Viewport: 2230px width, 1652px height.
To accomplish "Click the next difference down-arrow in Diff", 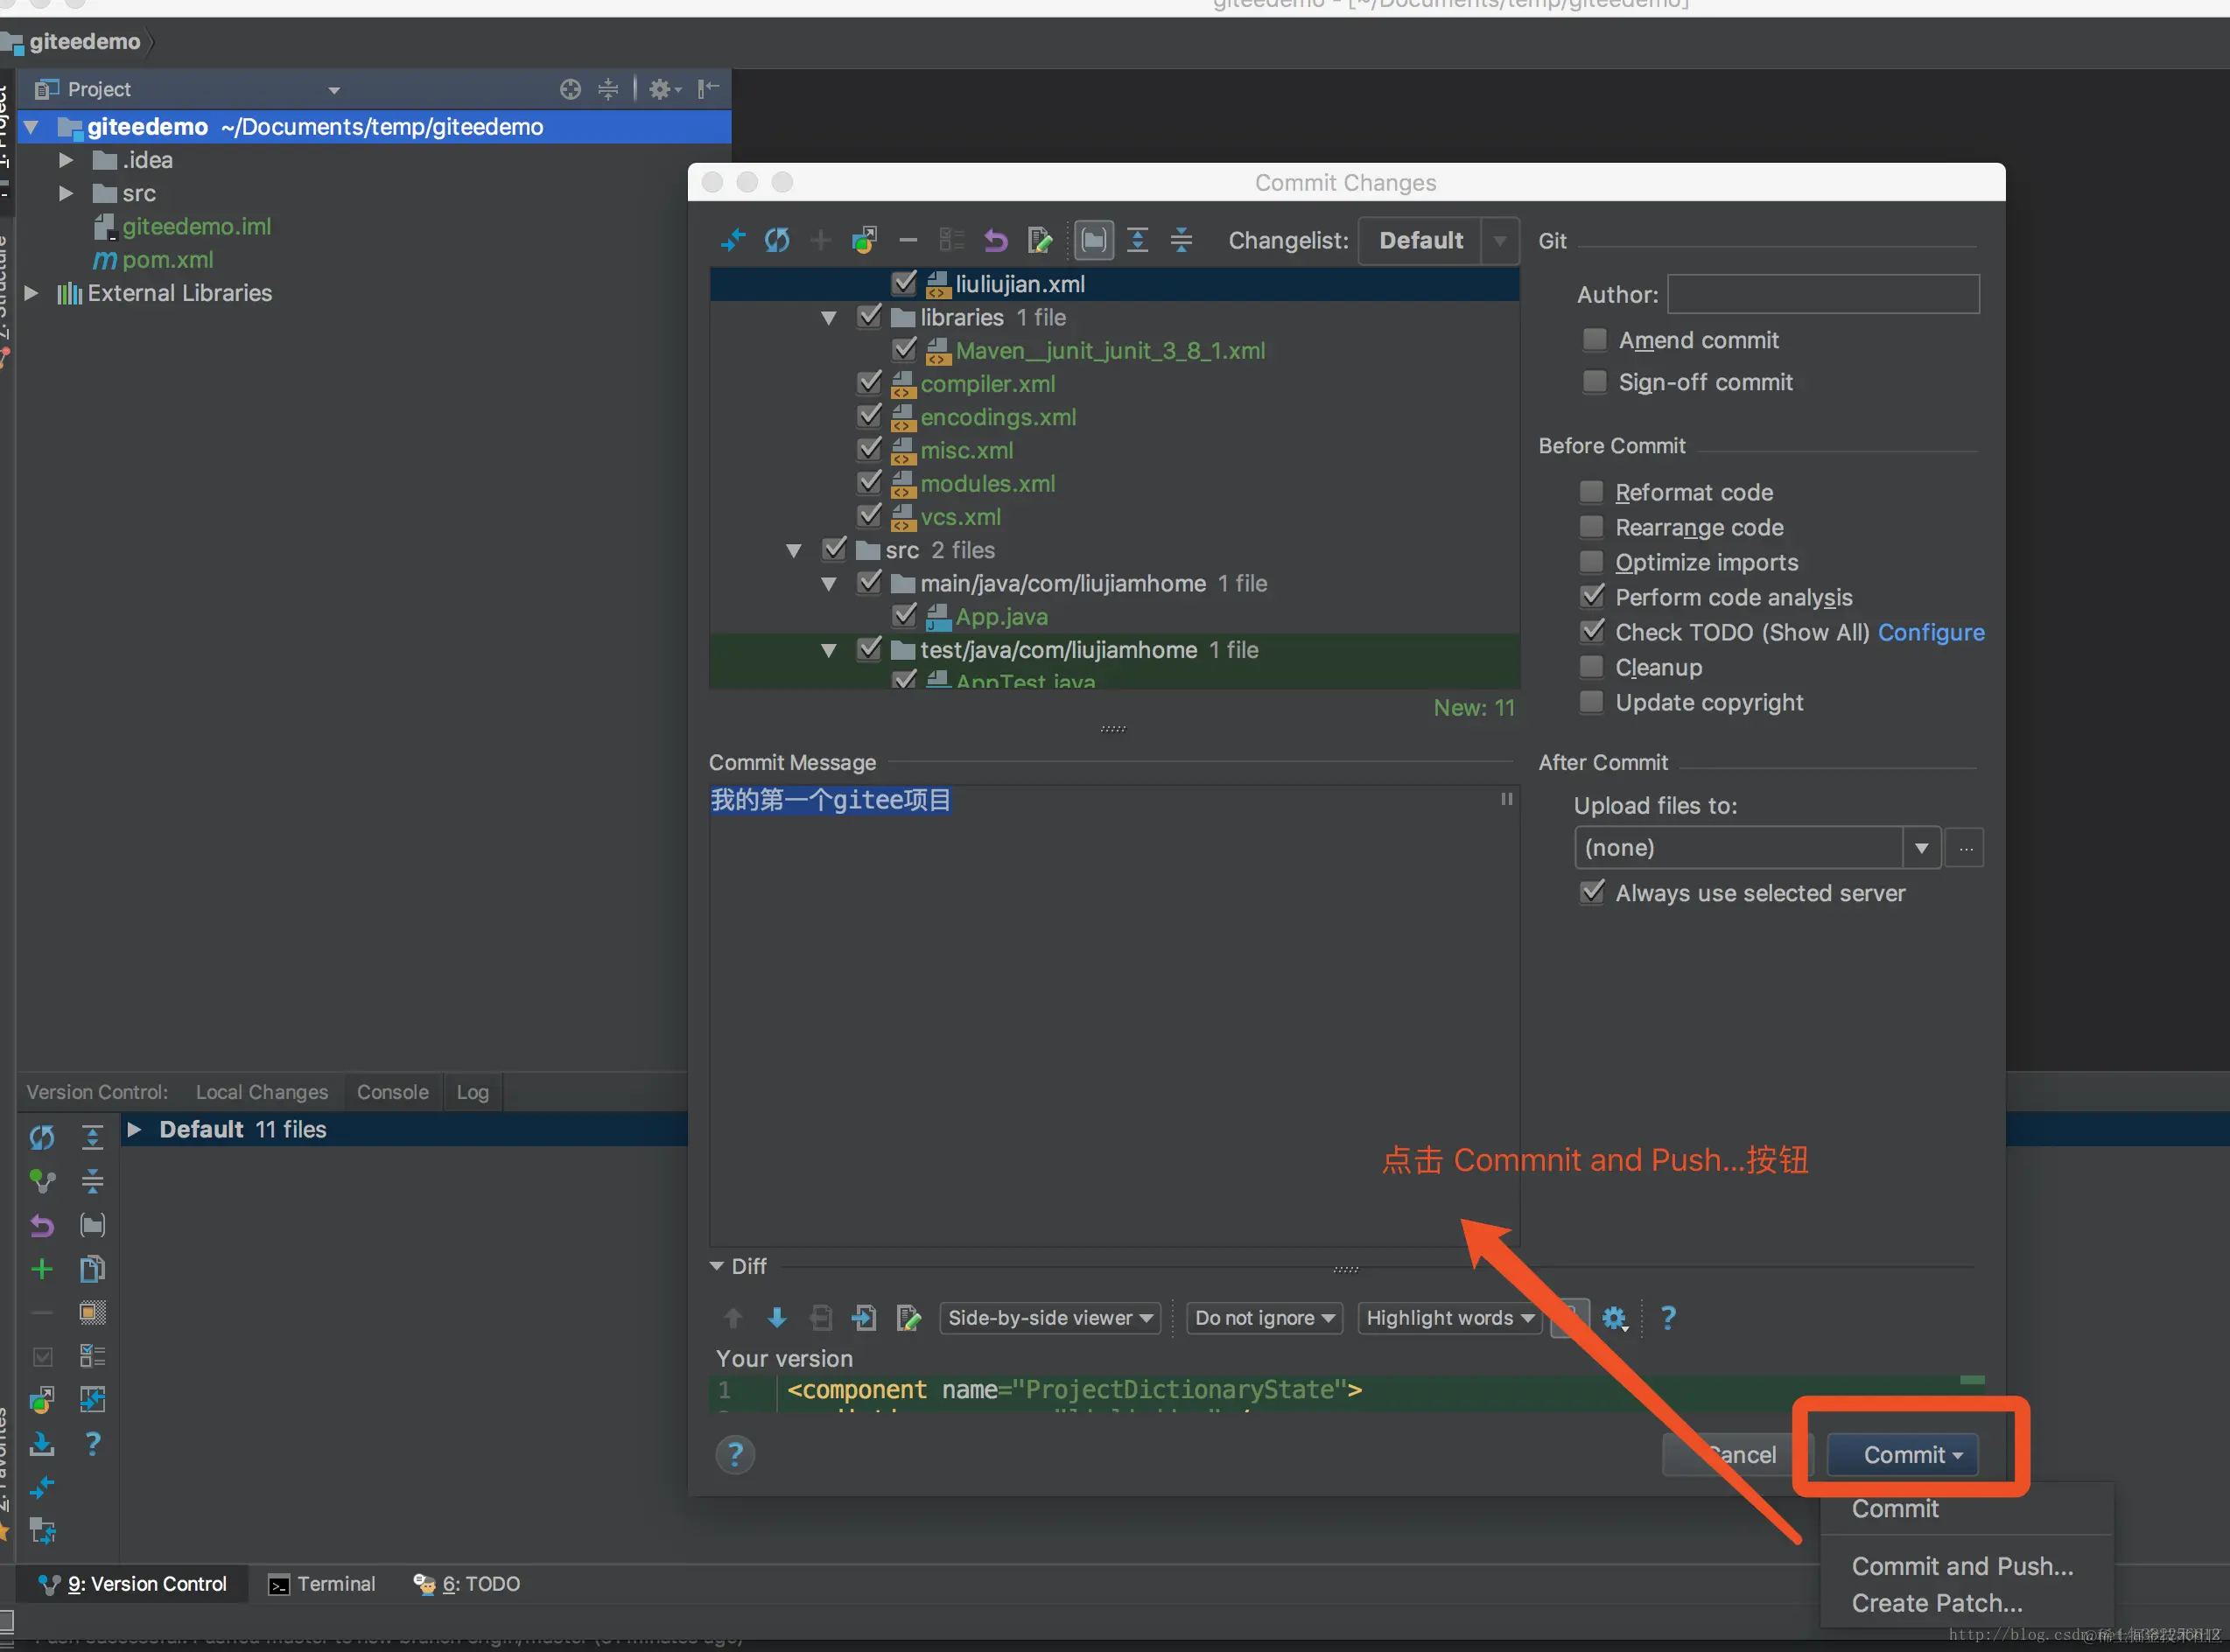I will (x=777, y=1318).
